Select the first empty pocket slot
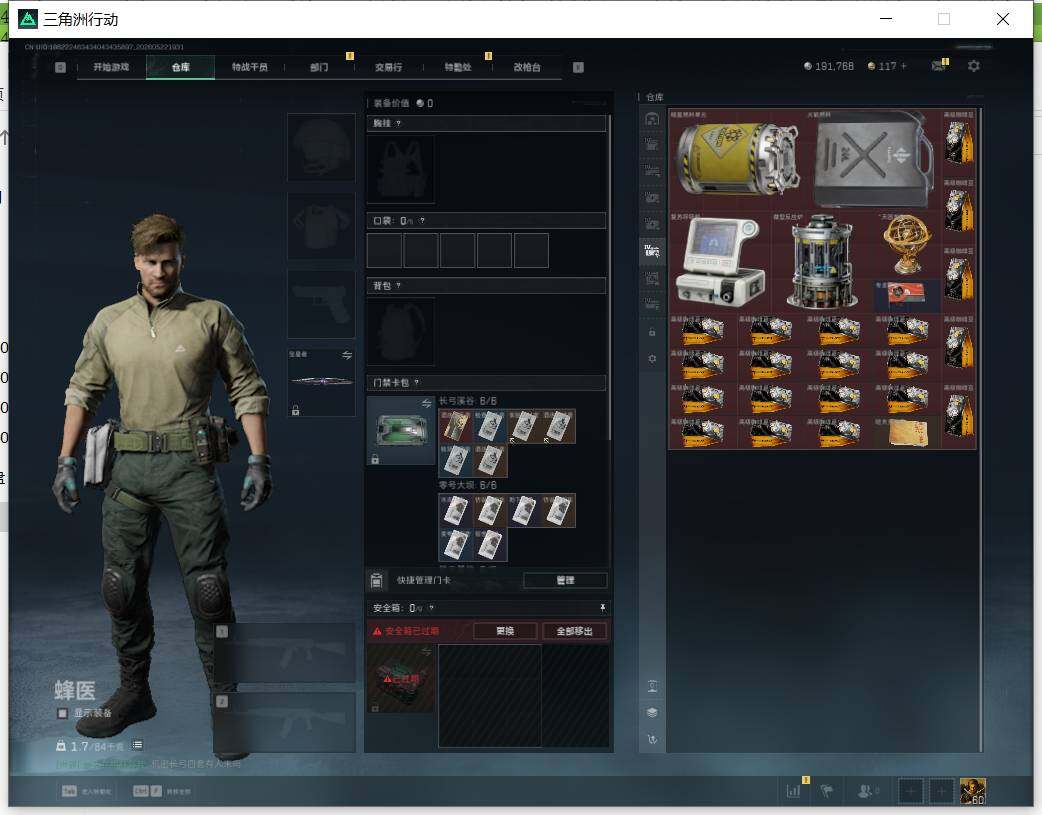The height and width of the screenshot is (815, 1042). click(384, 251)
